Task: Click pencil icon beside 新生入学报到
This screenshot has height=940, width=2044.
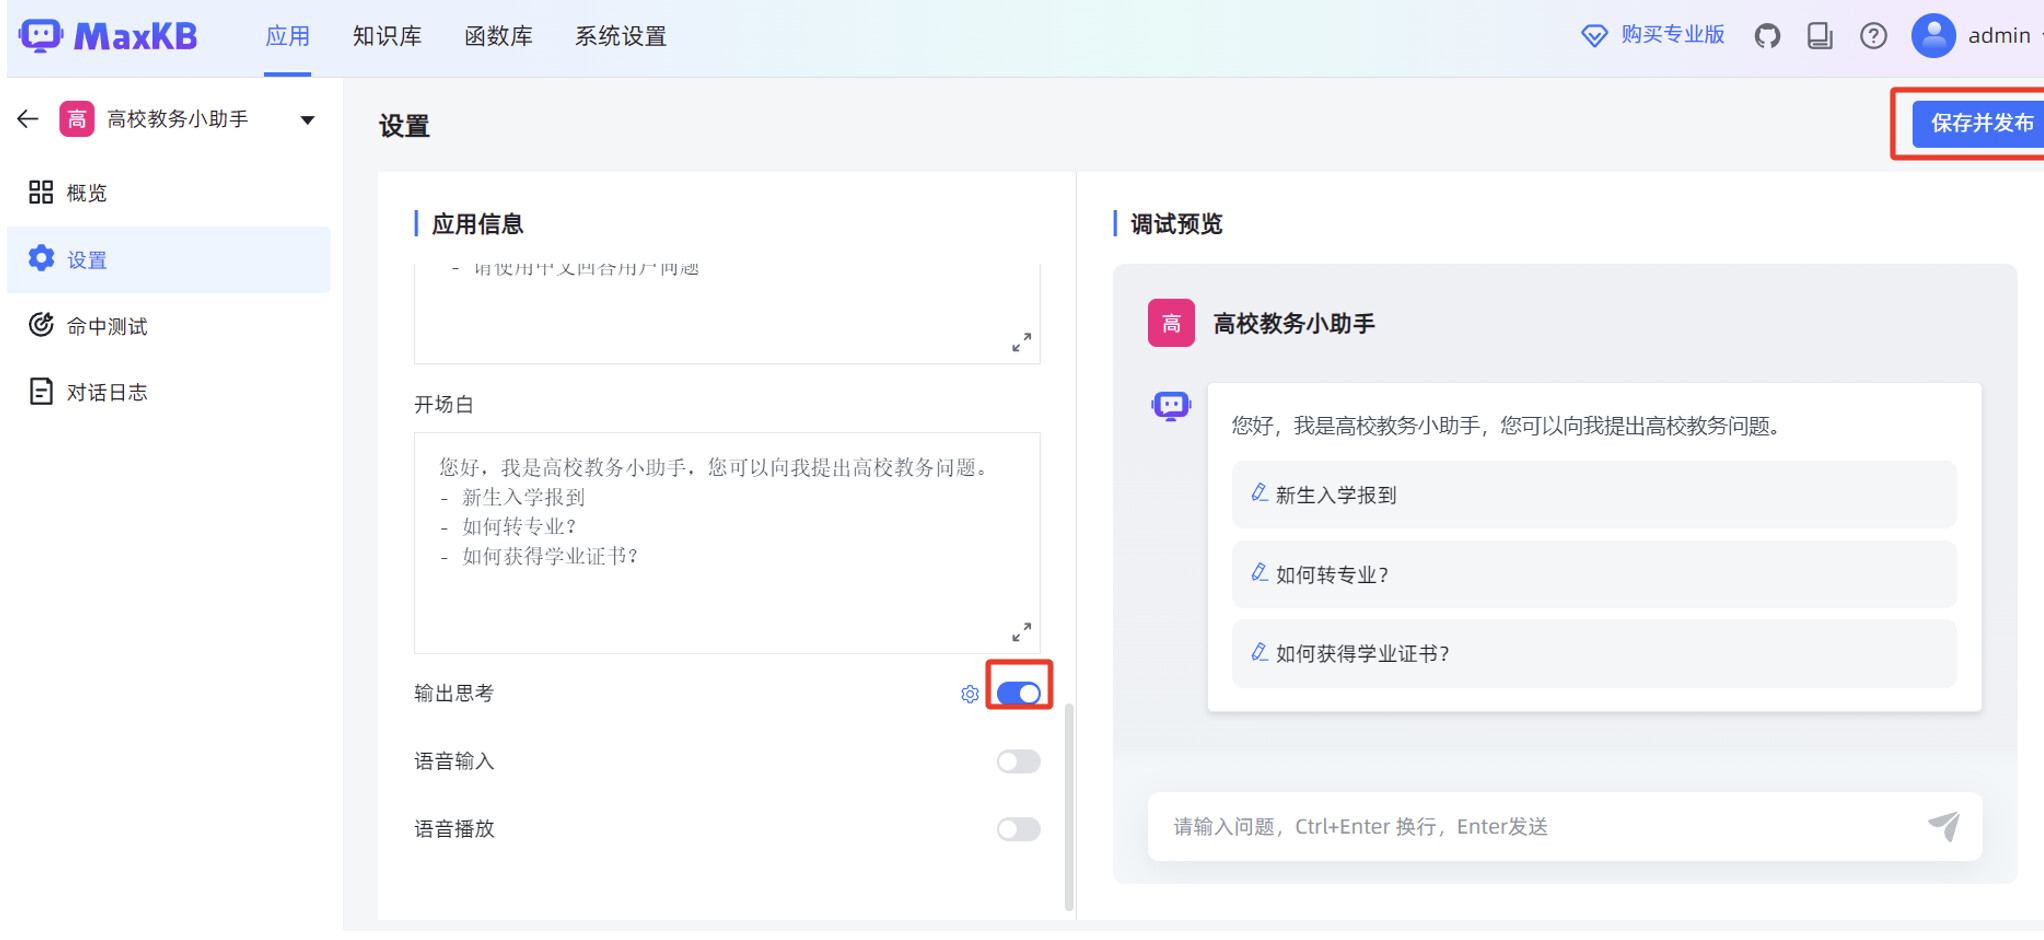Action: pyautogui.click(x=1259, y=493)
